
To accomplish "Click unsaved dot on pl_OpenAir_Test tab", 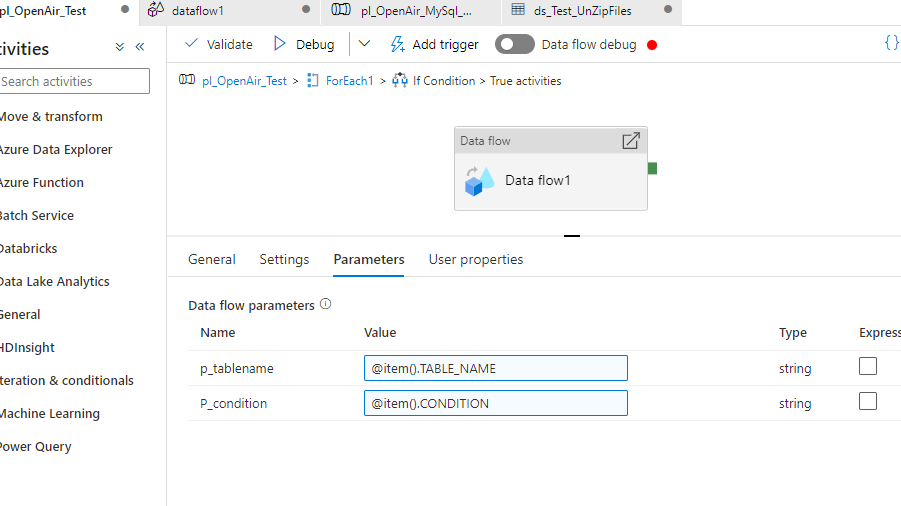I will 125,9.
